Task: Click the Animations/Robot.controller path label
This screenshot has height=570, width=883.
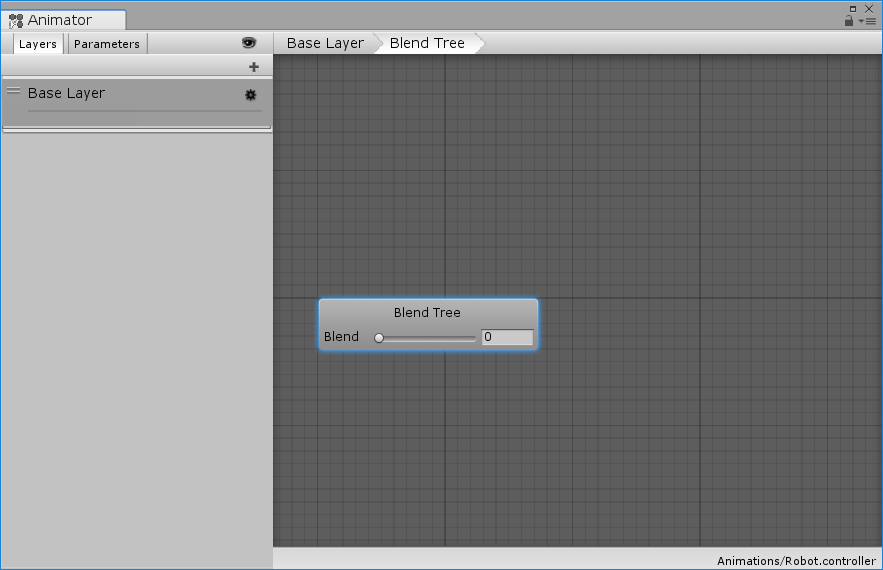Action: coord(796,561)
